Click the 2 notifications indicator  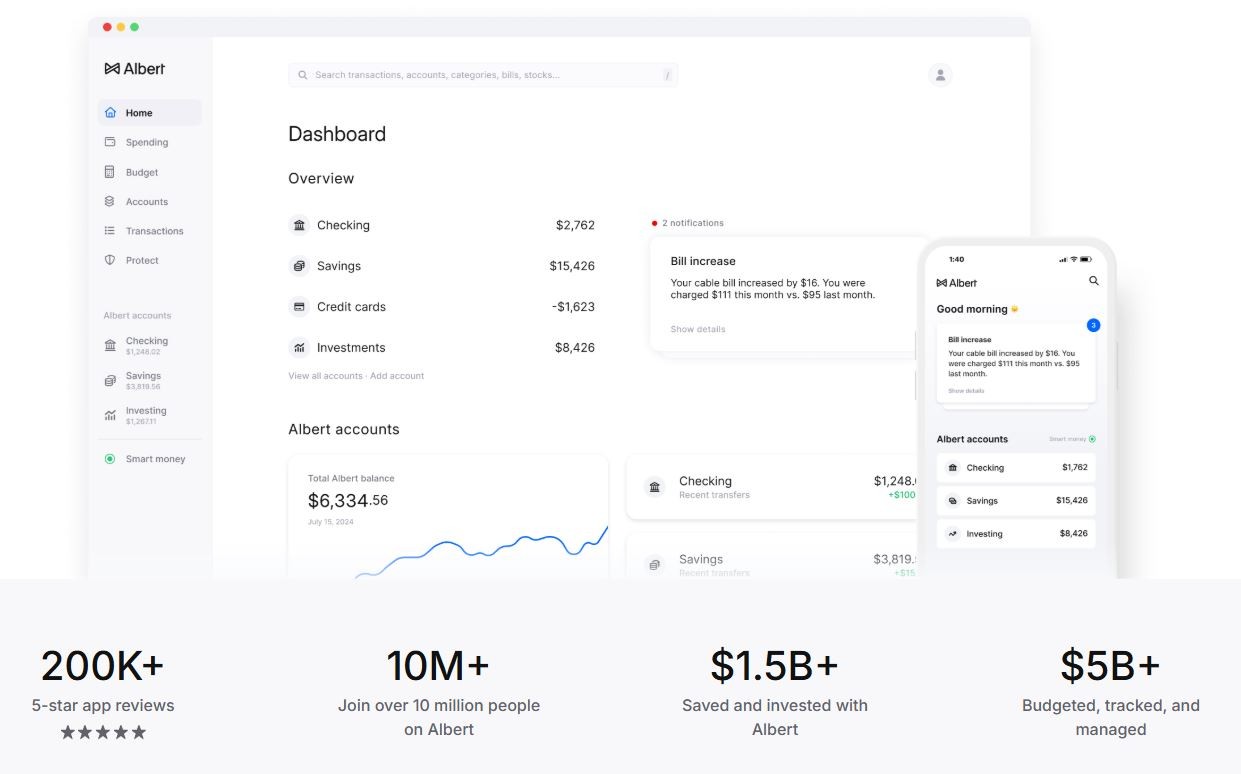click(688, 223)
